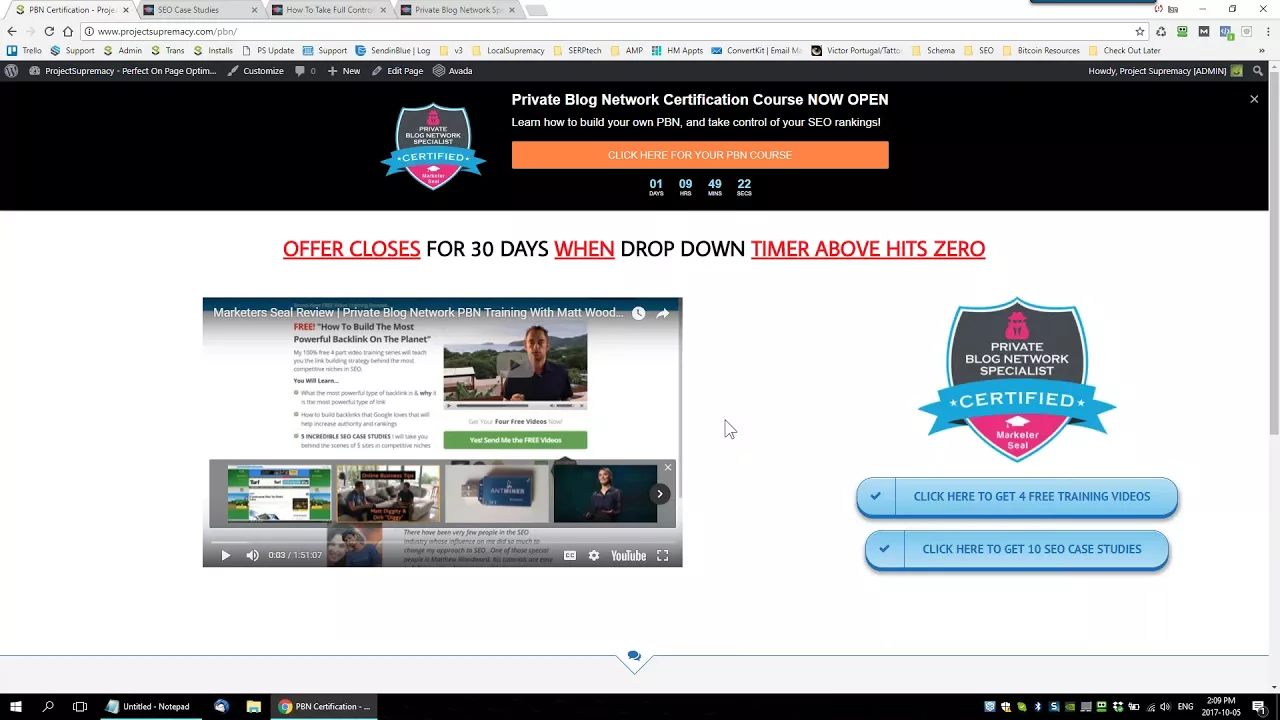This screenshot has width=1280, height=720.
Task: Close the suggested videos overlay
Action: (668, 468)
